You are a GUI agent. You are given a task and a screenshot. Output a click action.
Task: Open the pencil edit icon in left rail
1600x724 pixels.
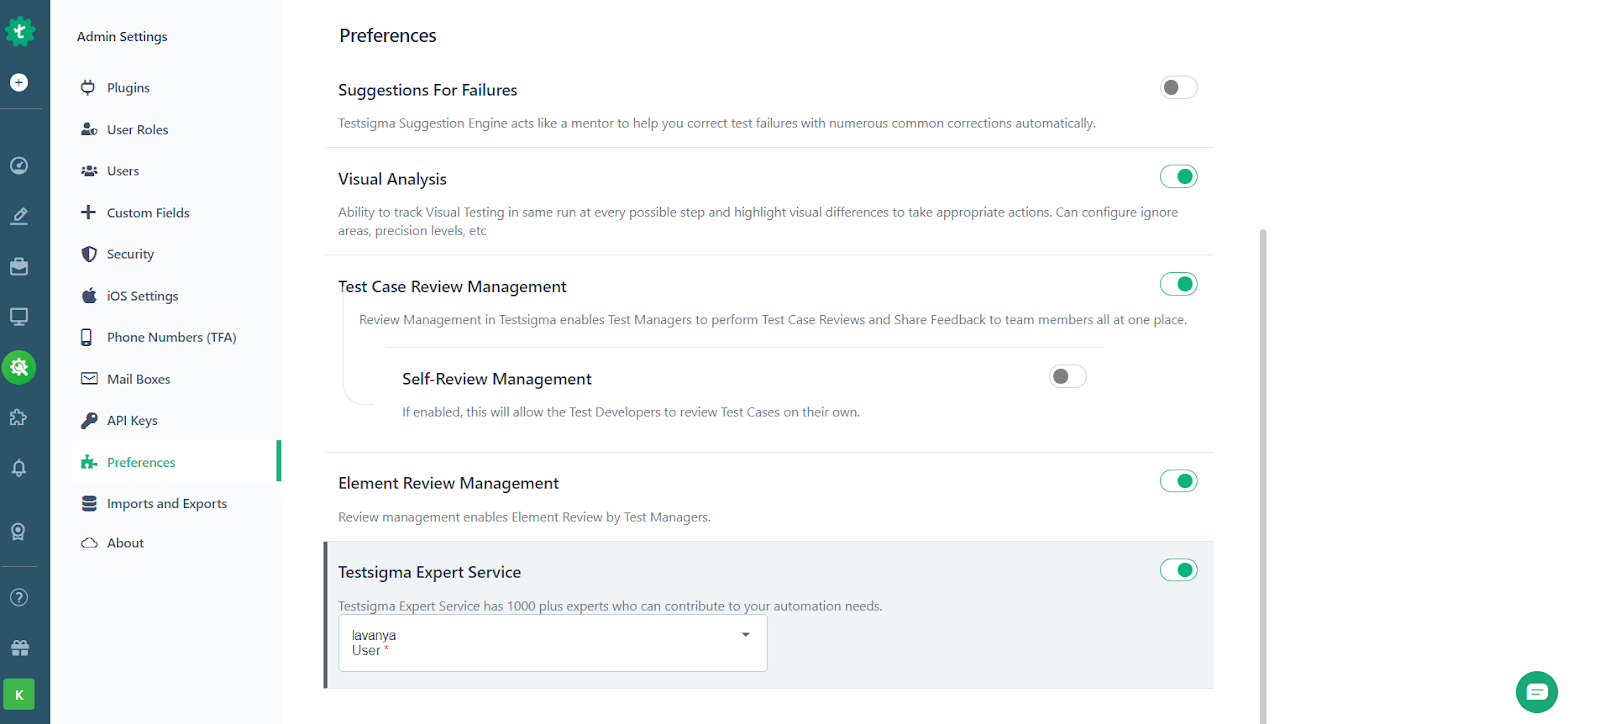(19, 216)
